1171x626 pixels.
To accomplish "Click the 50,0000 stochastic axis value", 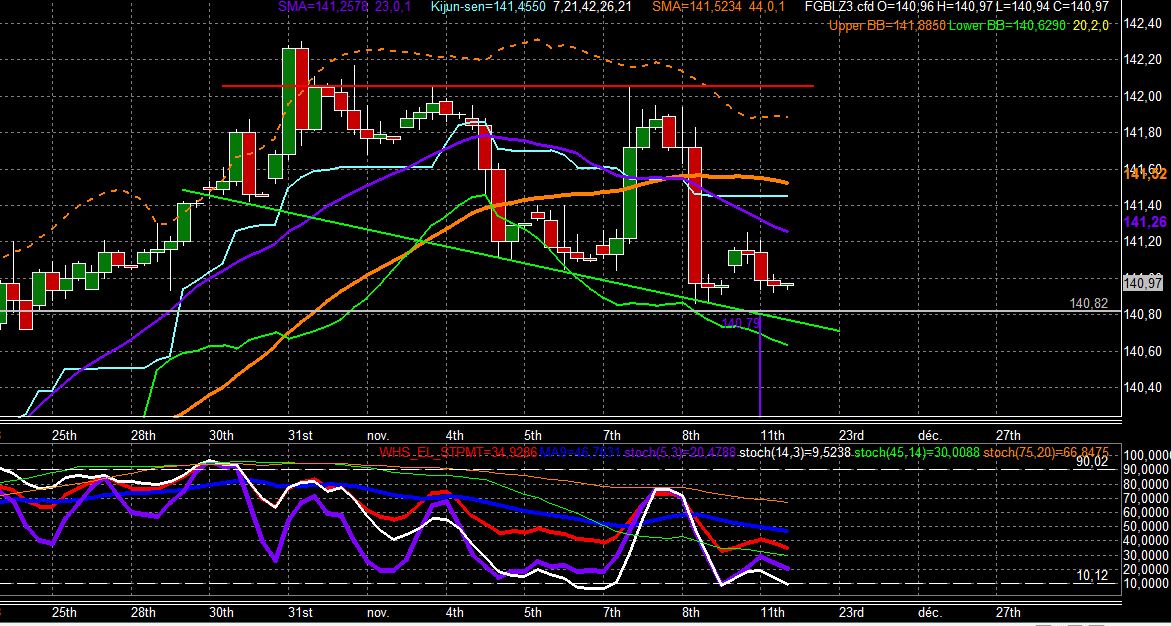I will pos(1144,527).
